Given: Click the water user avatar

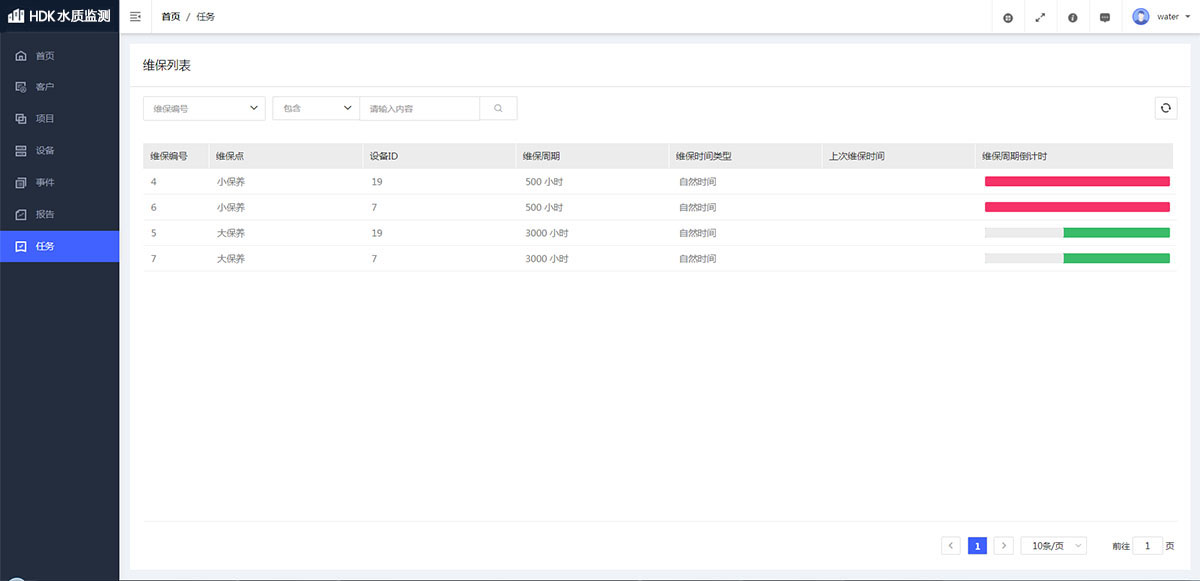Looking at the screenshot, I should coord(1141,17).
